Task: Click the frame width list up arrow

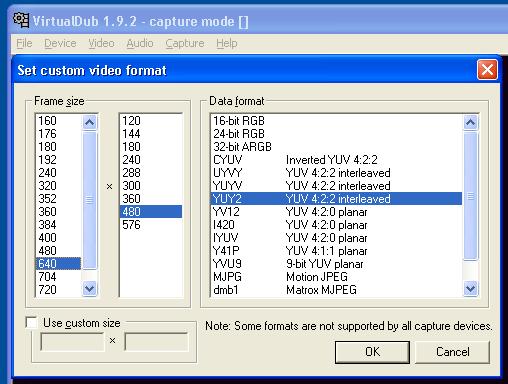Action: point(89,122)
